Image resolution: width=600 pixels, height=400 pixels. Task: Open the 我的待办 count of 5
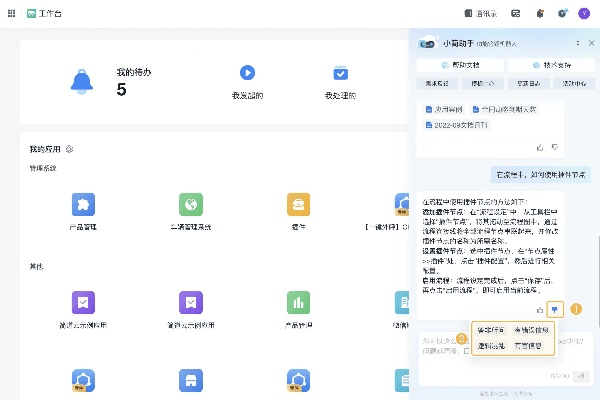coord(121,90)
